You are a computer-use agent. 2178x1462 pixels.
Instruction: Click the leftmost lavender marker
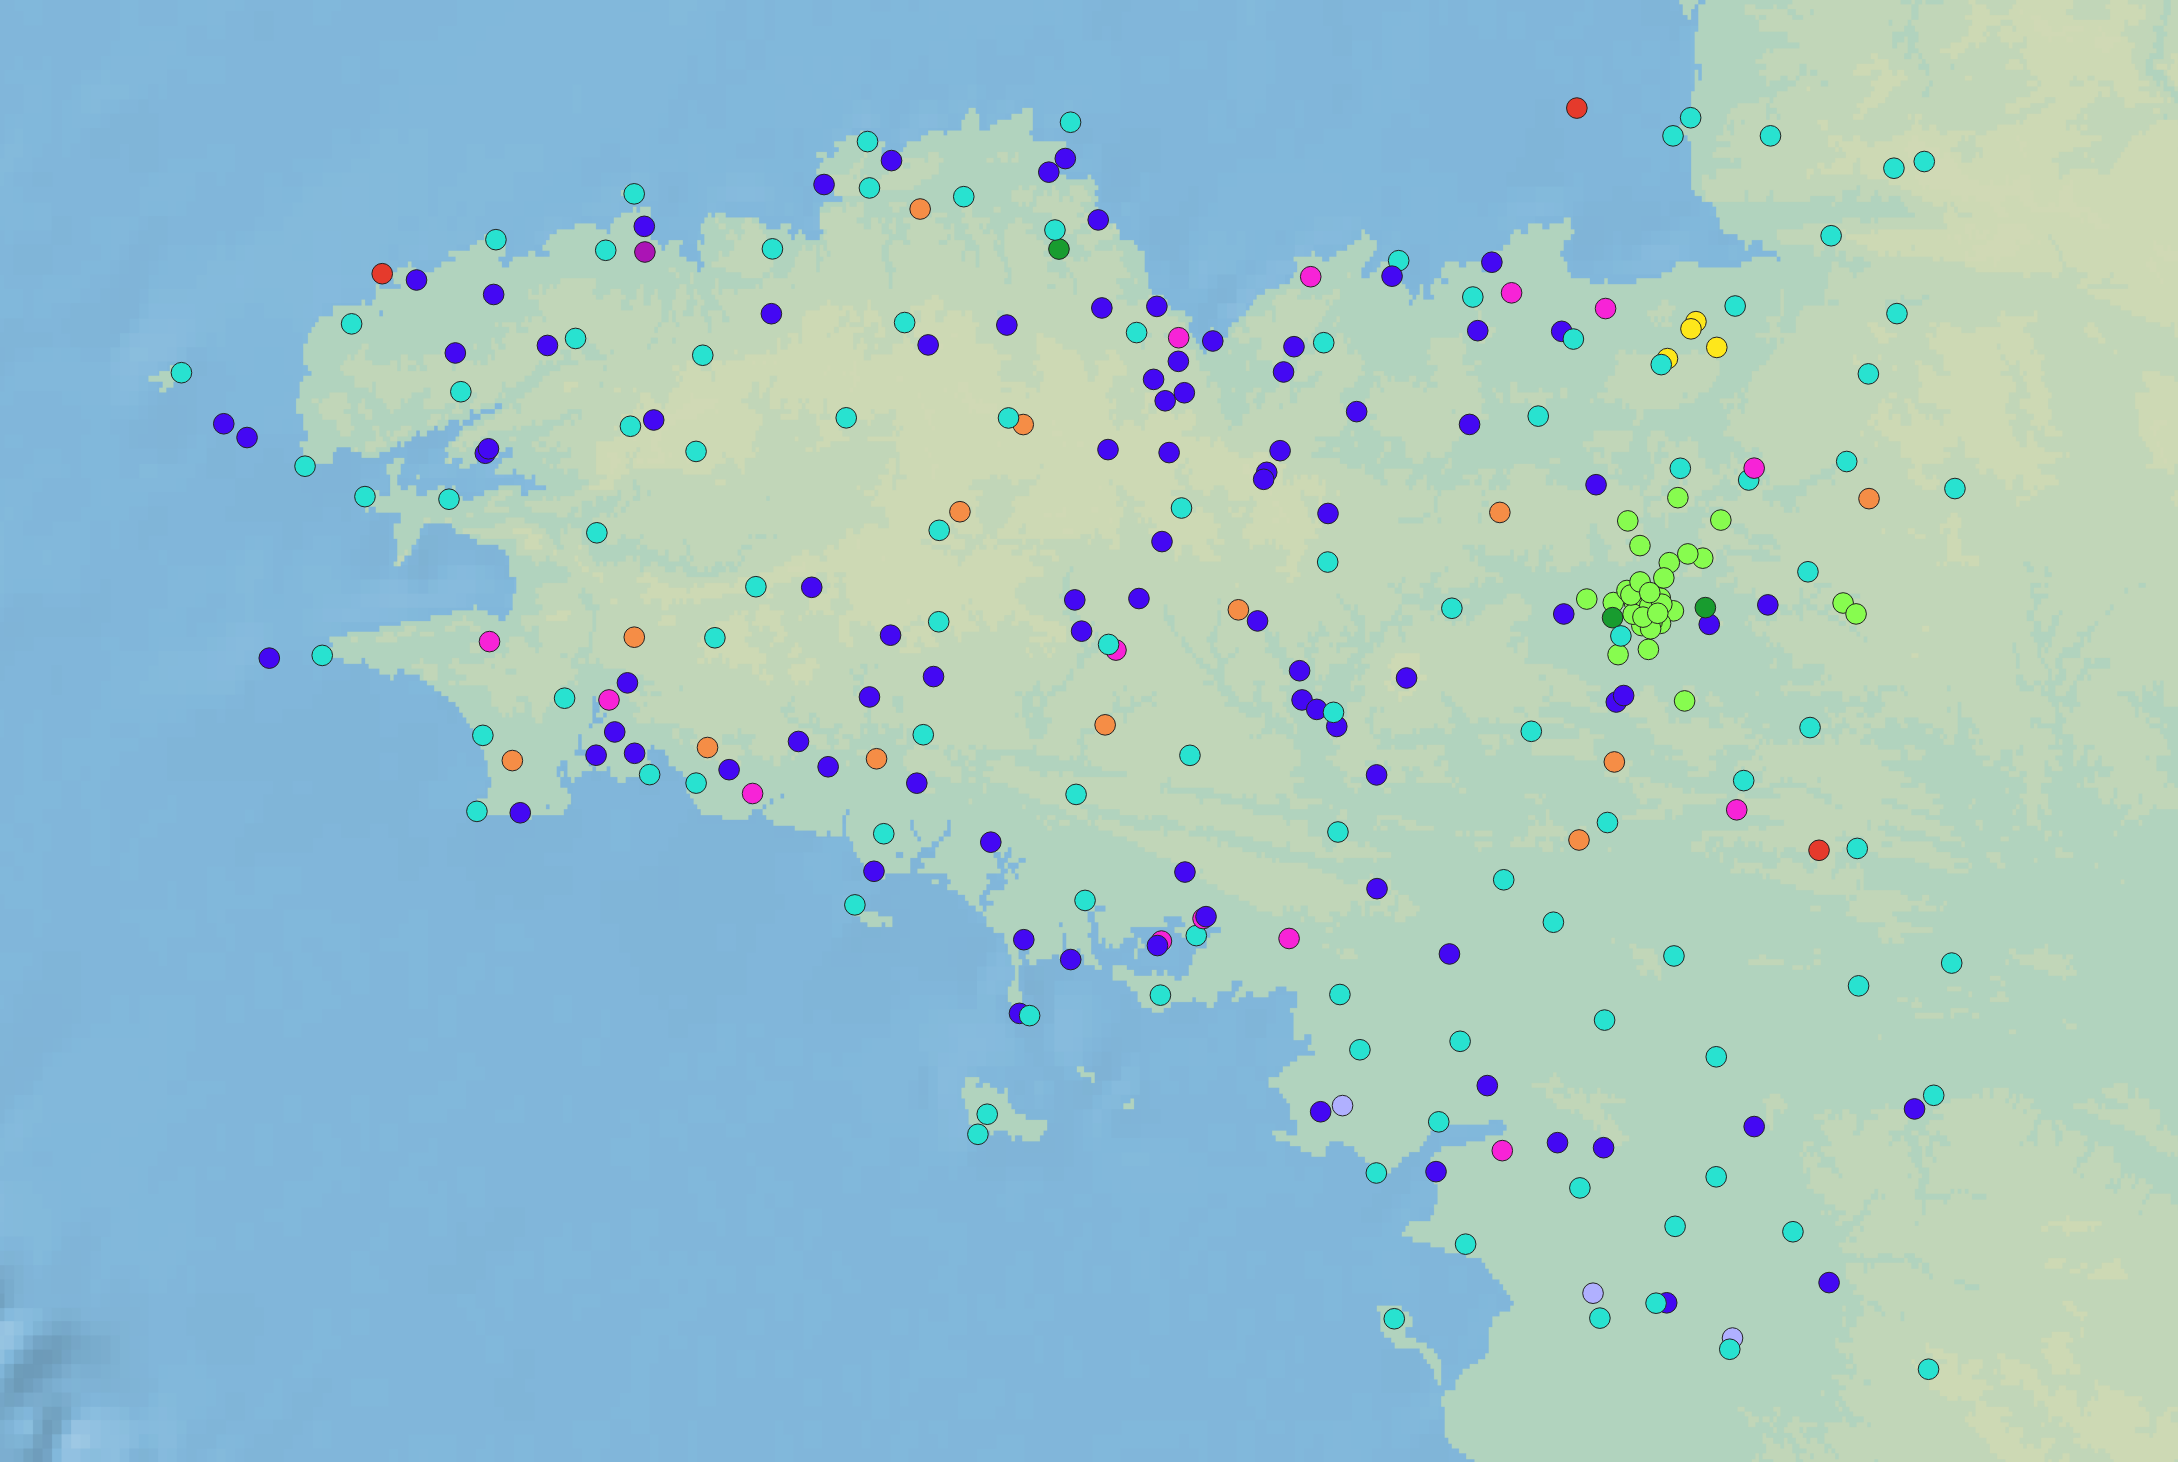pyautogui.click(x=1343, y=1105)
